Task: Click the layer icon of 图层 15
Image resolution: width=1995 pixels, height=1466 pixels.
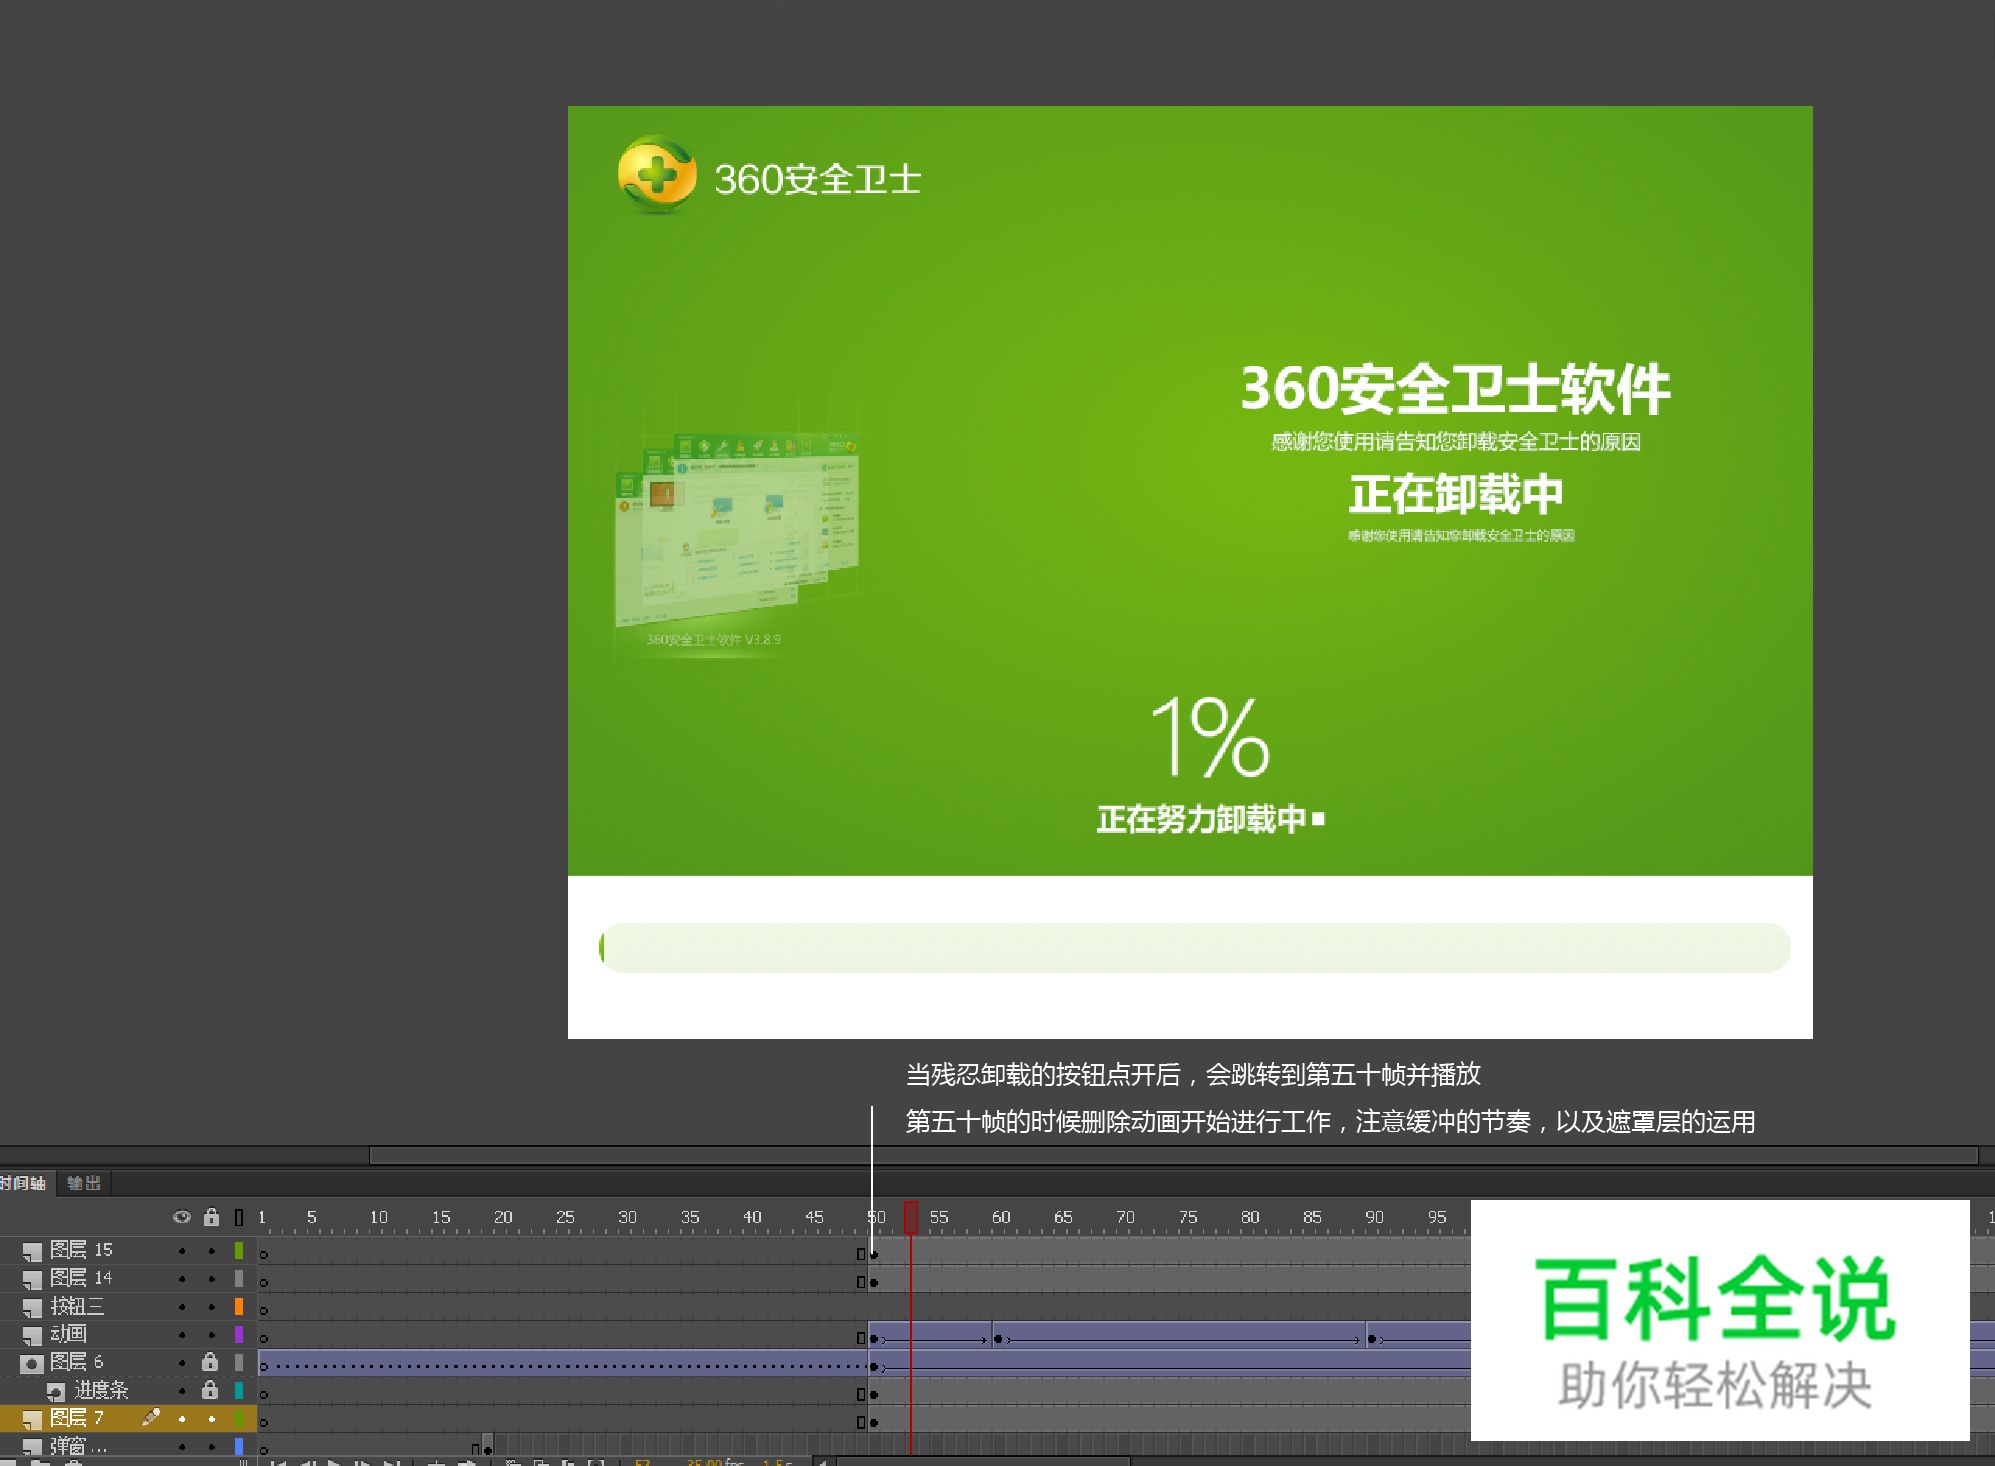Action: click(33, 1253)
